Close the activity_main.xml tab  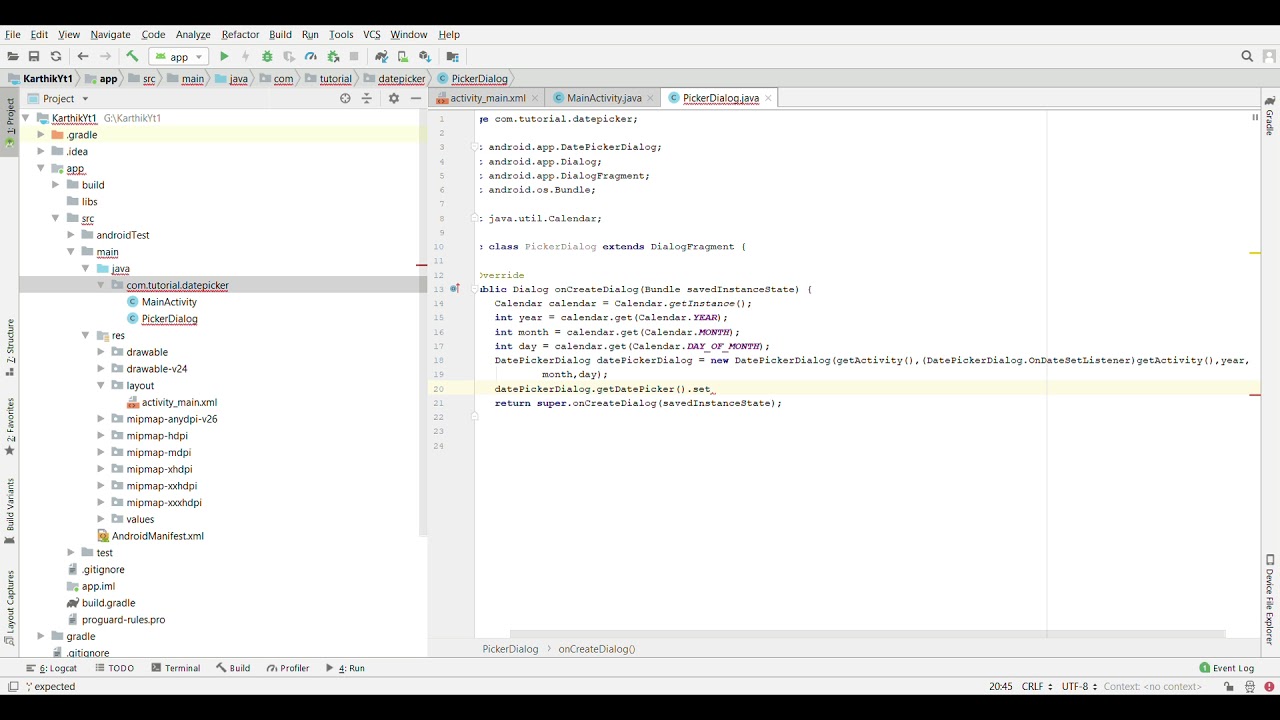535,98
